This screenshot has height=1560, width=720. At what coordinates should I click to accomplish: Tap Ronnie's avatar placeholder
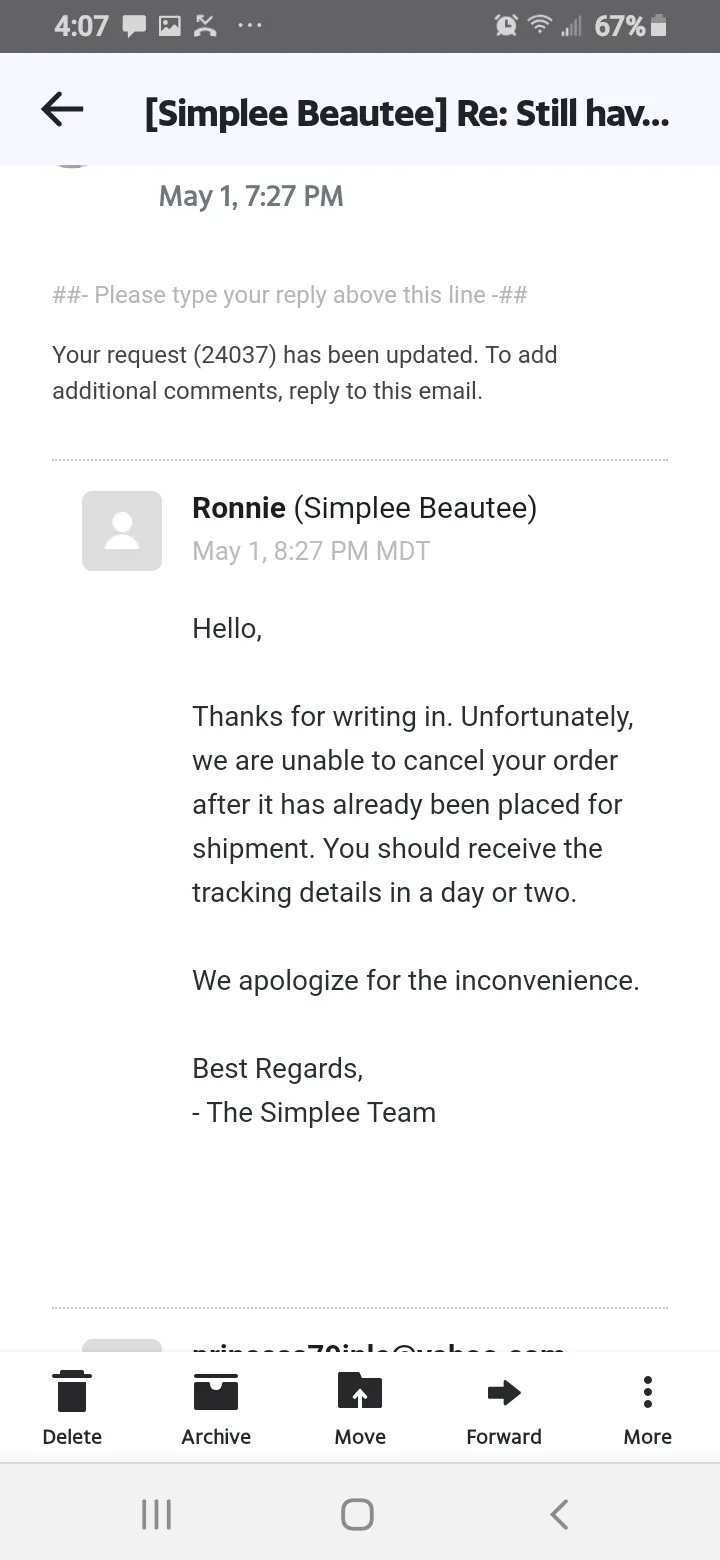[x=122, y=531]
